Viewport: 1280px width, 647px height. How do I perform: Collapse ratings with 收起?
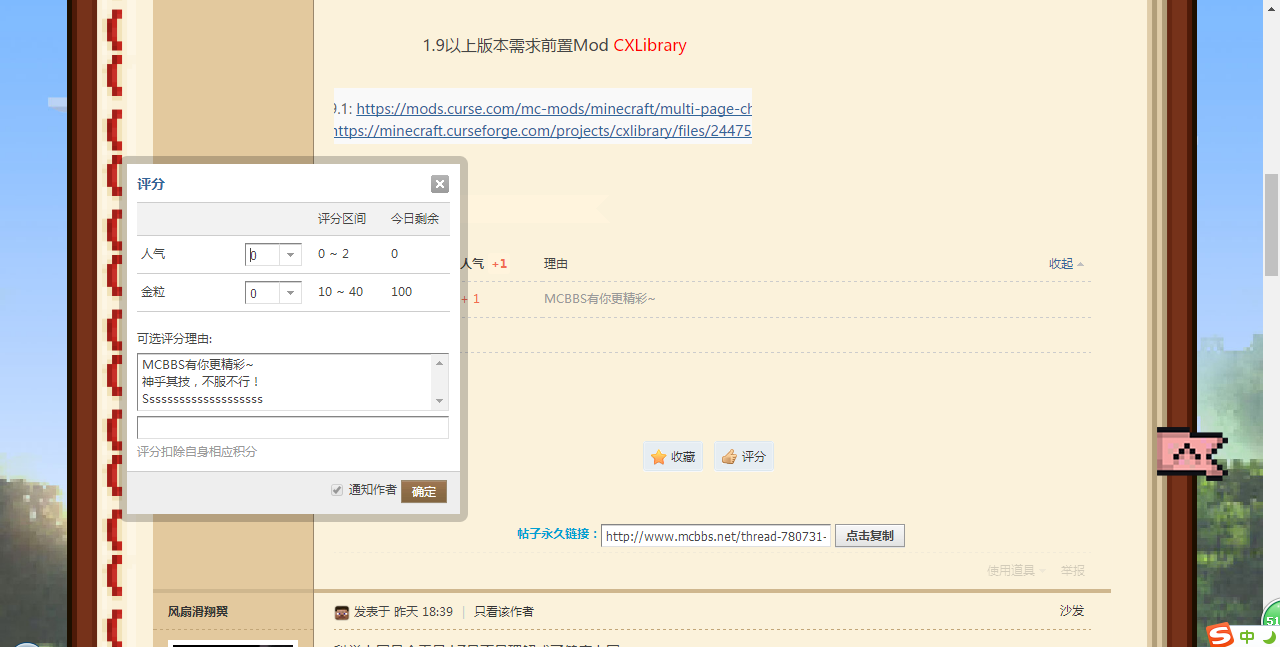tap(1066, 264)
